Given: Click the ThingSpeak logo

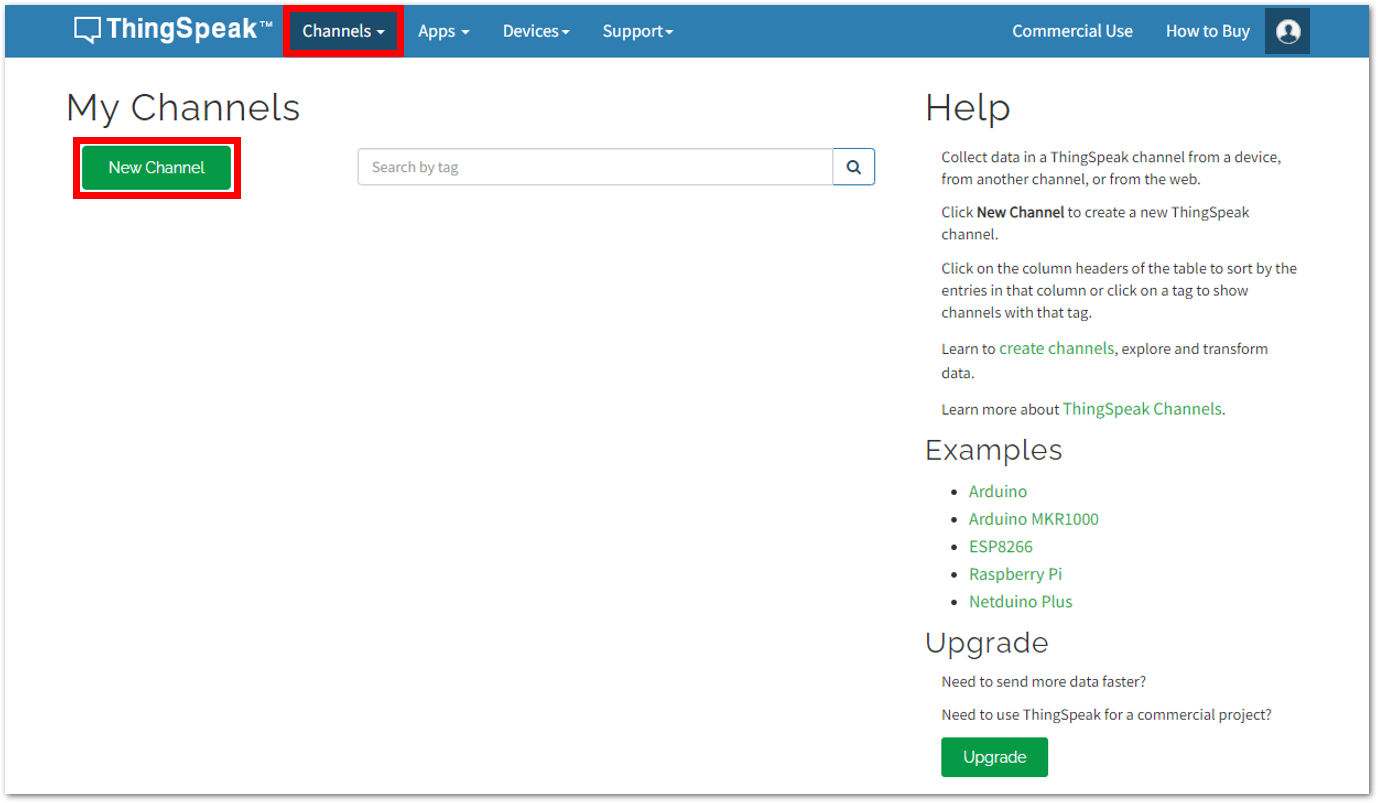Looking at the screenshot, I should tap(173, 30).
